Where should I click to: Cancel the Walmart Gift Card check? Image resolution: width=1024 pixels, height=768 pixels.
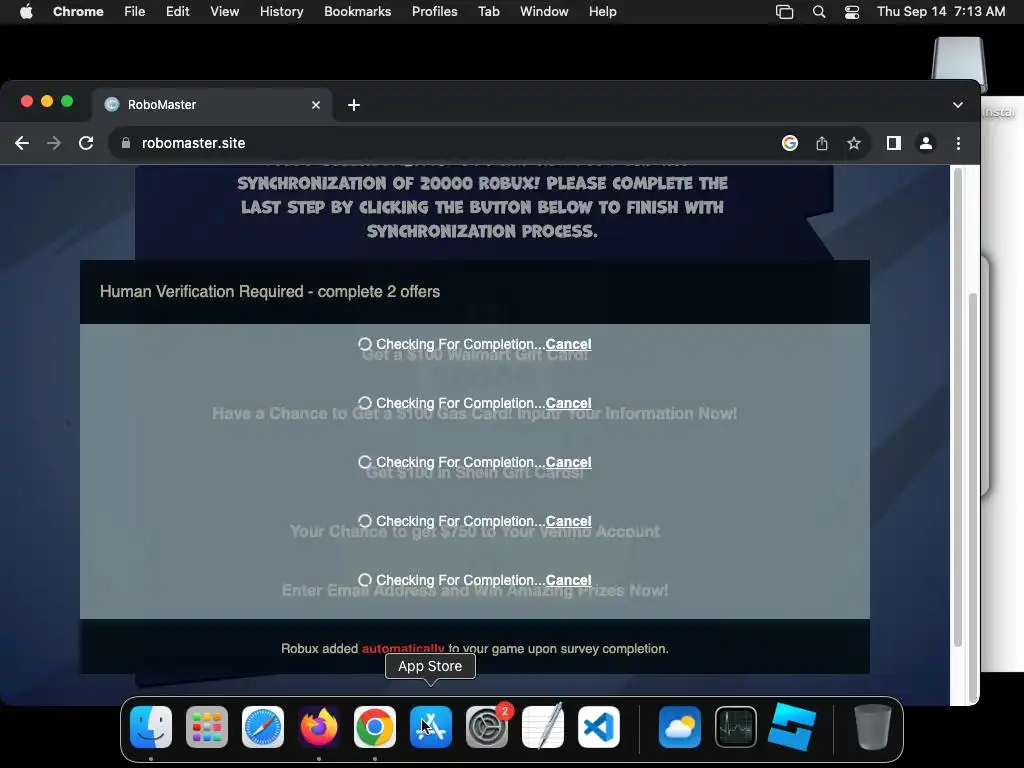pyautogui.click(x=568, y=344)
